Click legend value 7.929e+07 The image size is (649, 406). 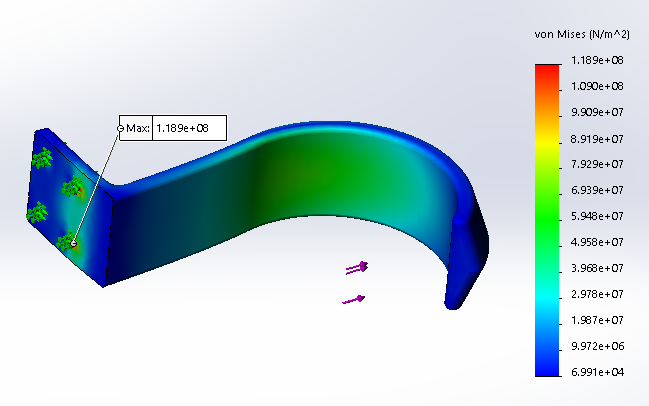pos(597,164)
